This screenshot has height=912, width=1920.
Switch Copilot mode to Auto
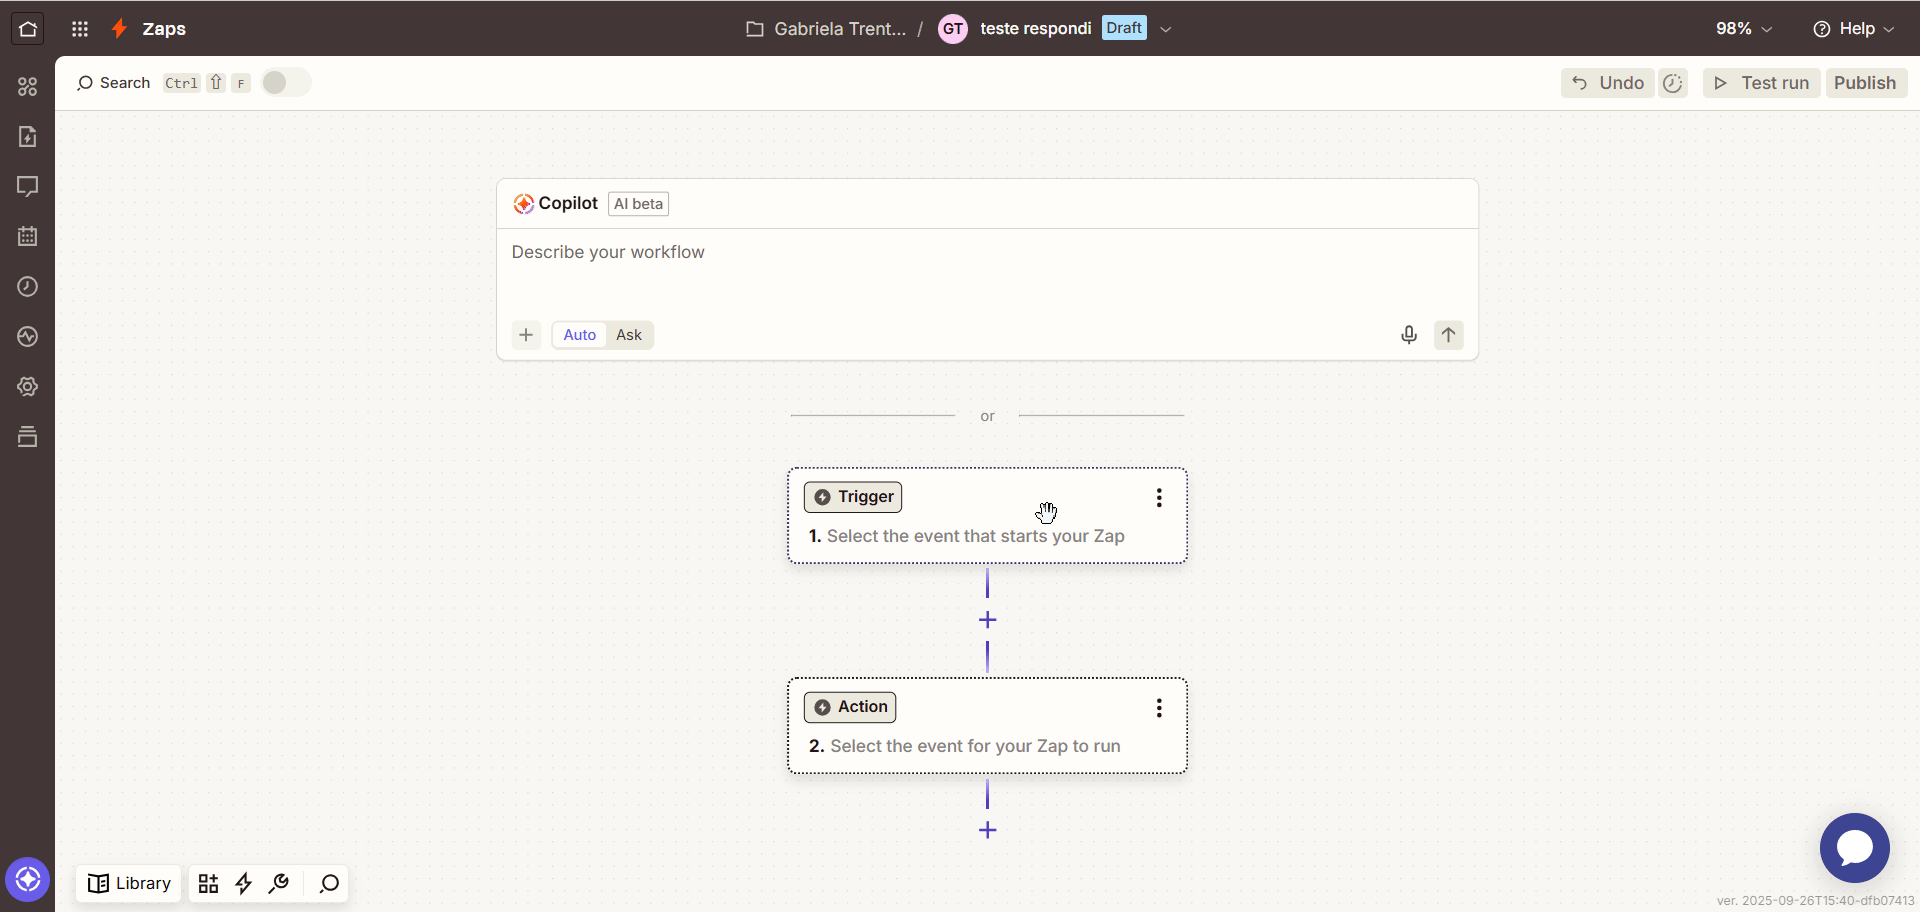tap(579, 335)
